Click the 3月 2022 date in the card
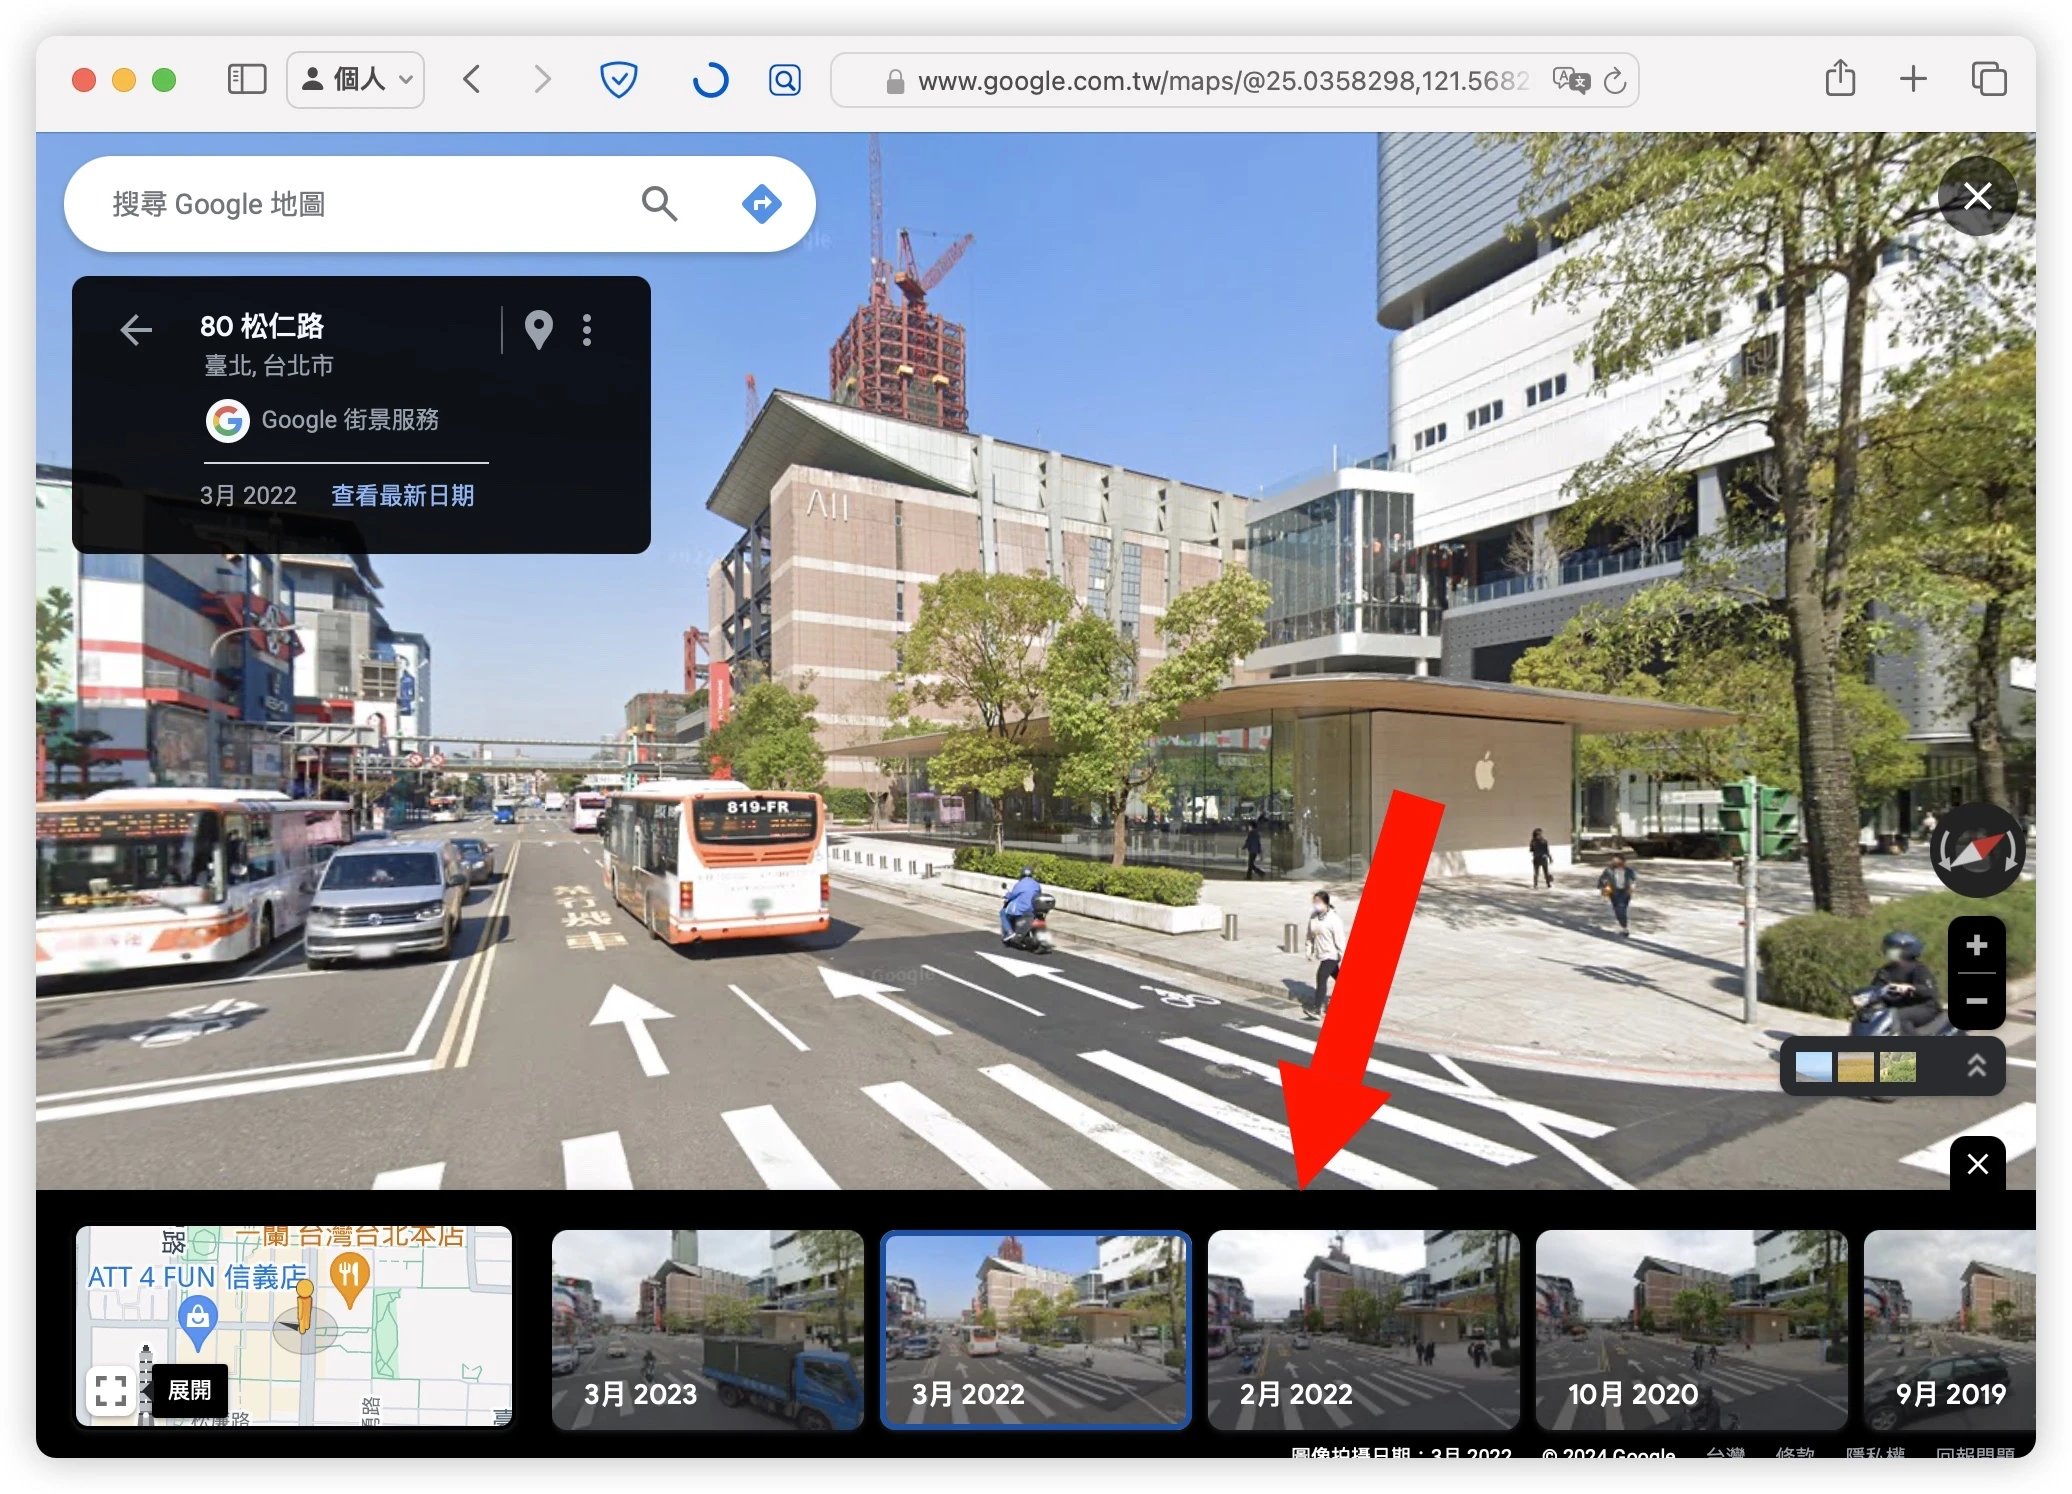The width and height of the screenshot is (2072, 1494). 248,495
